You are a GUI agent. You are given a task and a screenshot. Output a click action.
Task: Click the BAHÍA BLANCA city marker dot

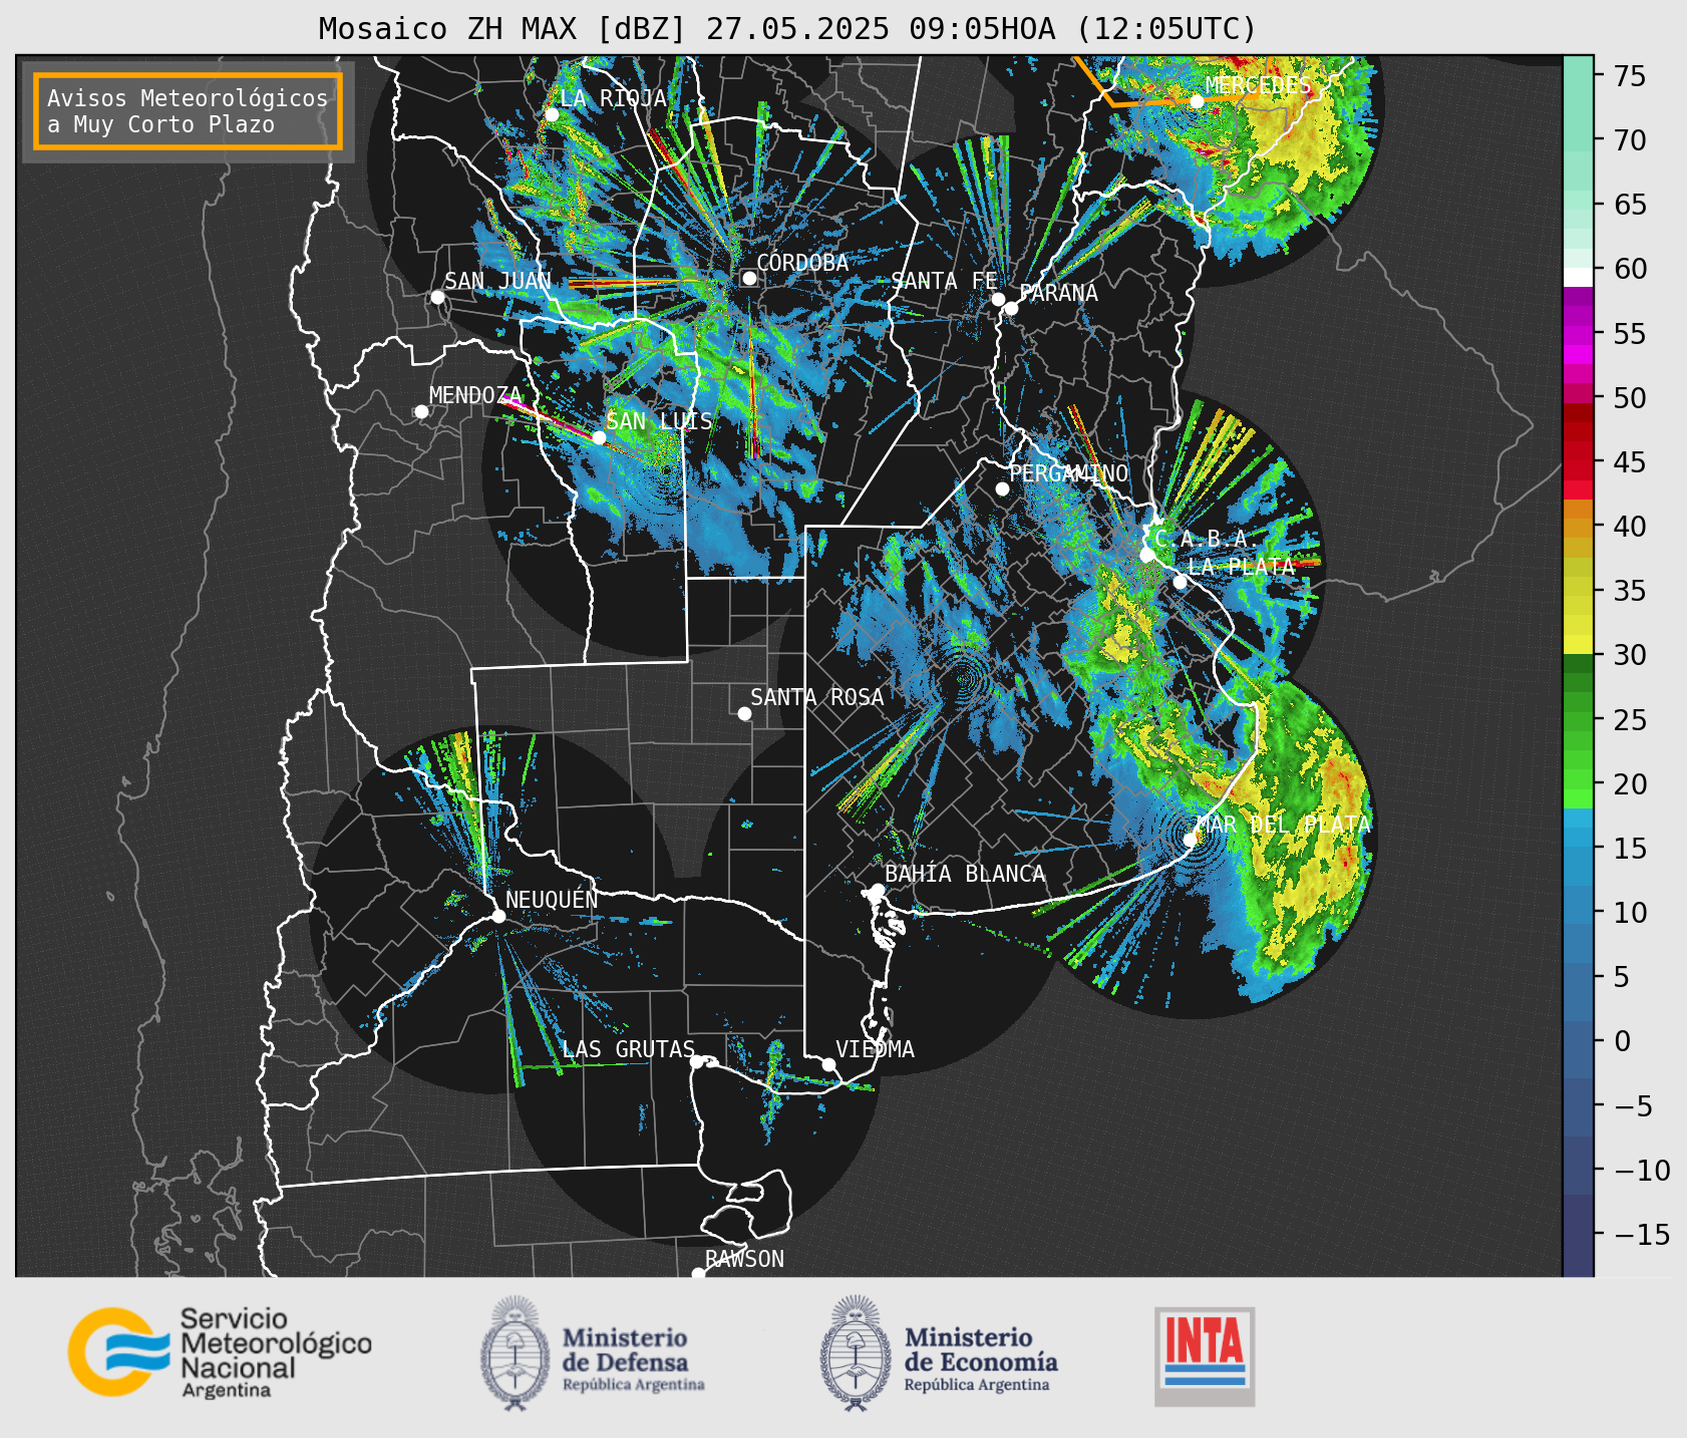(877, 890)
